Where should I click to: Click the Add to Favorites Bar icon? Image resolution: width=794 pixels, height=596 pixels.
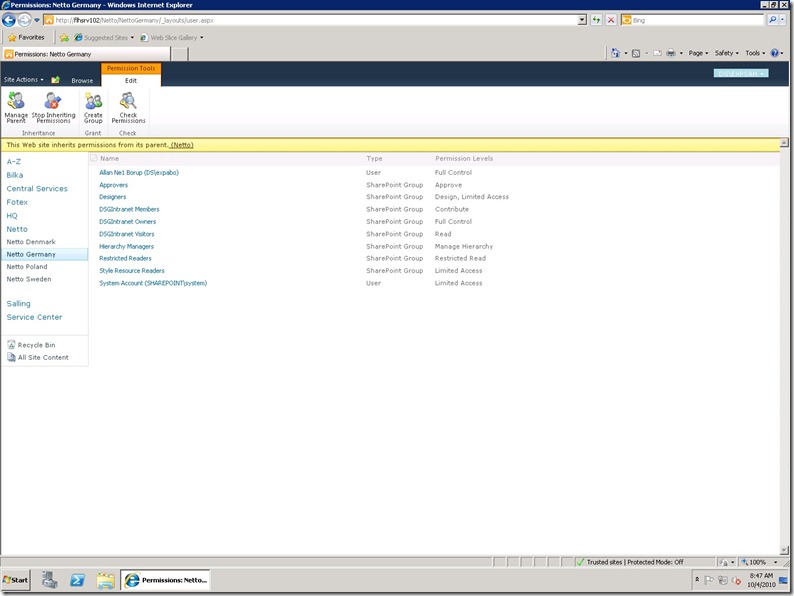[x=64, y=37]
